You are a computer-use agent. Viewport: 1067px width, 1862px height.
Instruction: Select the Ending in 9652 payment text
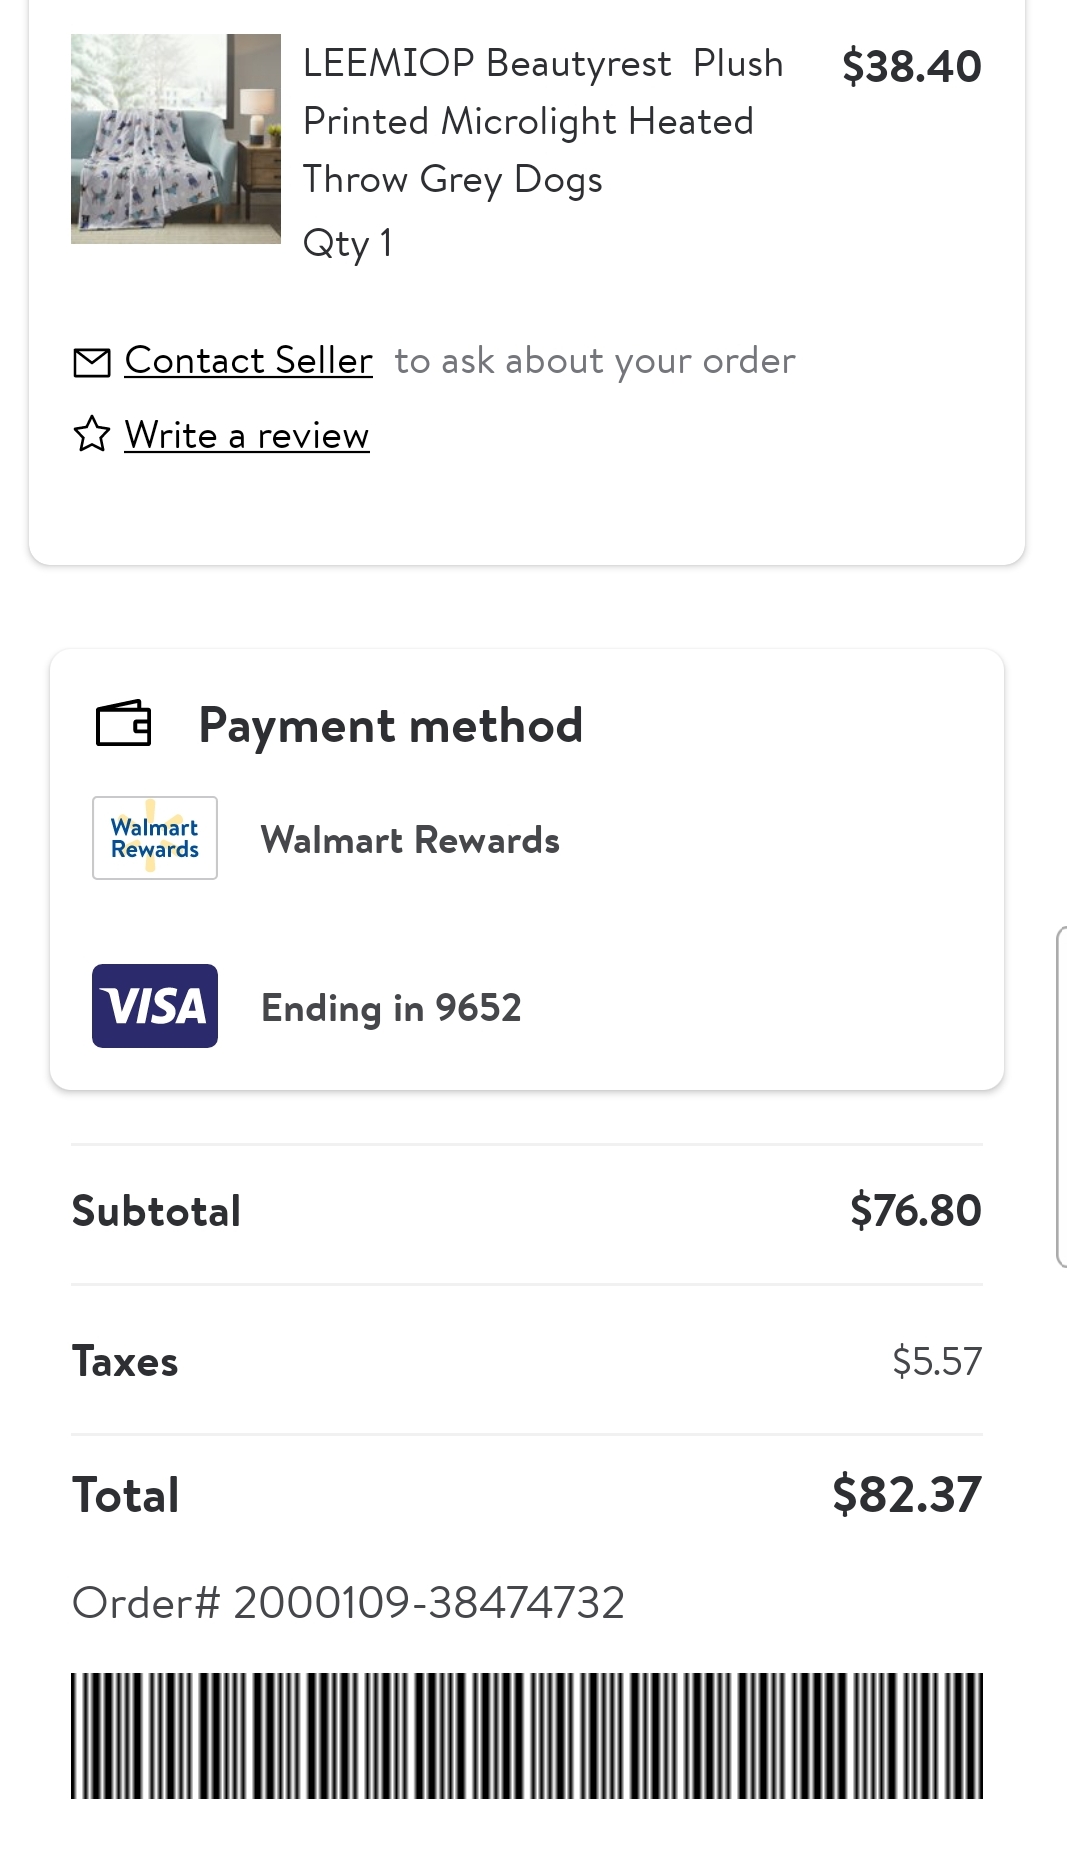click(x=391, y=1008)
